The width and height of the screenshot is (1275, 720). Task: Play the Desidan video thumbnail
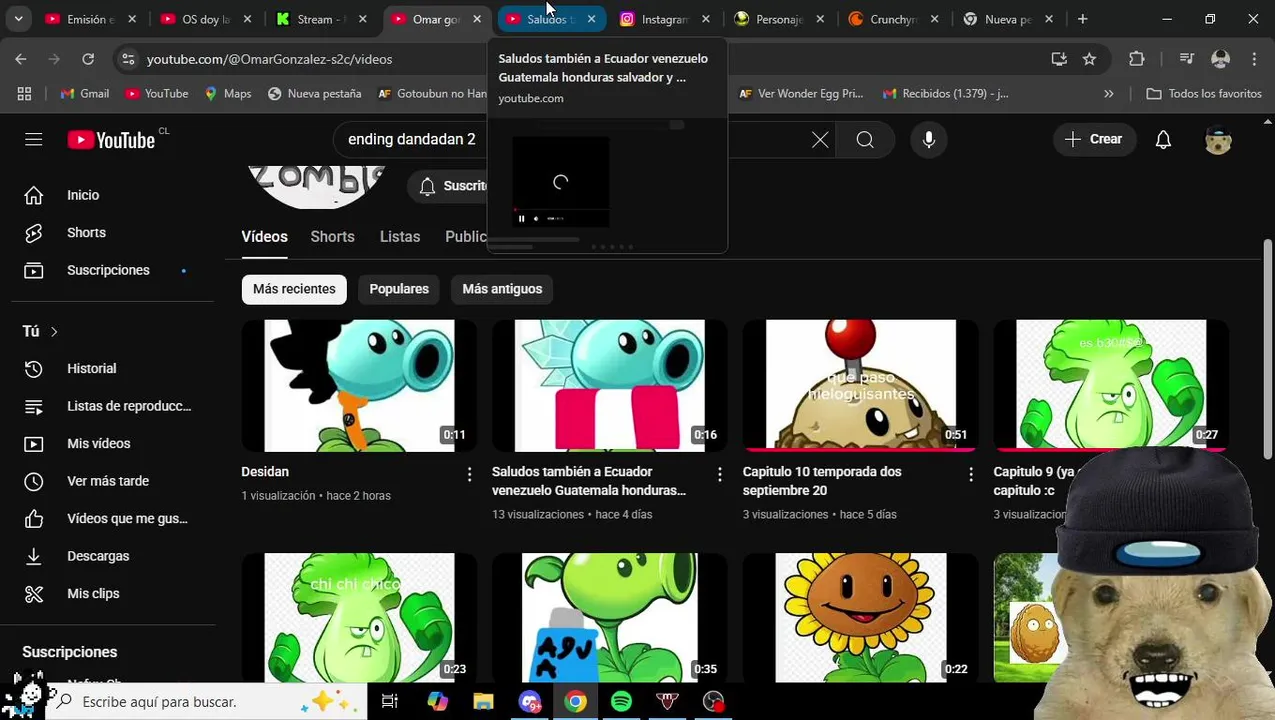pos(359,386)
